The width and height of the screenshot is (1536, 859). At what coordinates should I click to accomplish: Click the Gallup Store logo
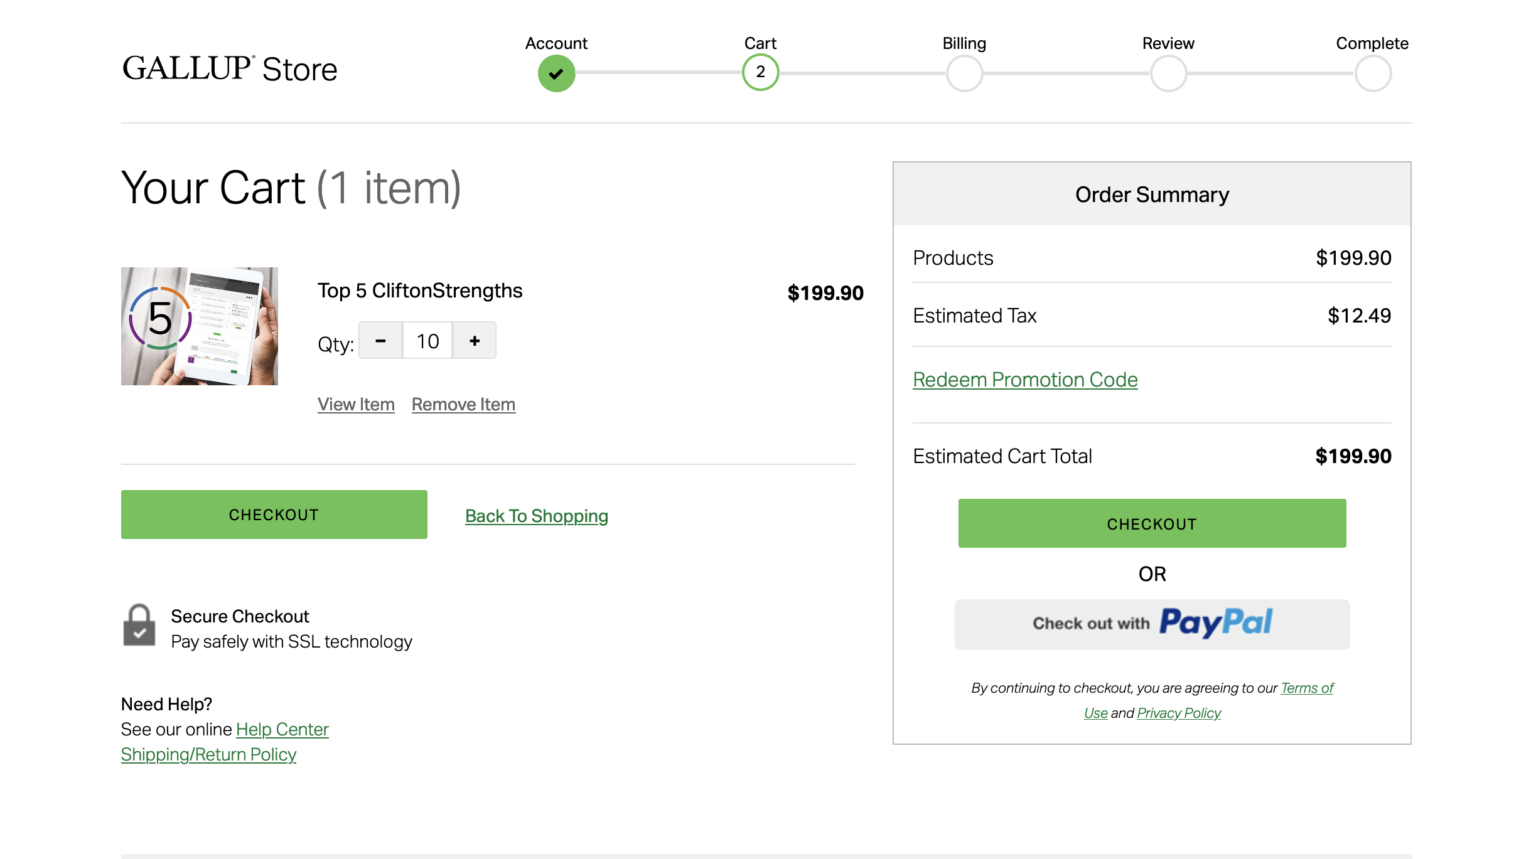pyautogui.click(x=229, y=69)
